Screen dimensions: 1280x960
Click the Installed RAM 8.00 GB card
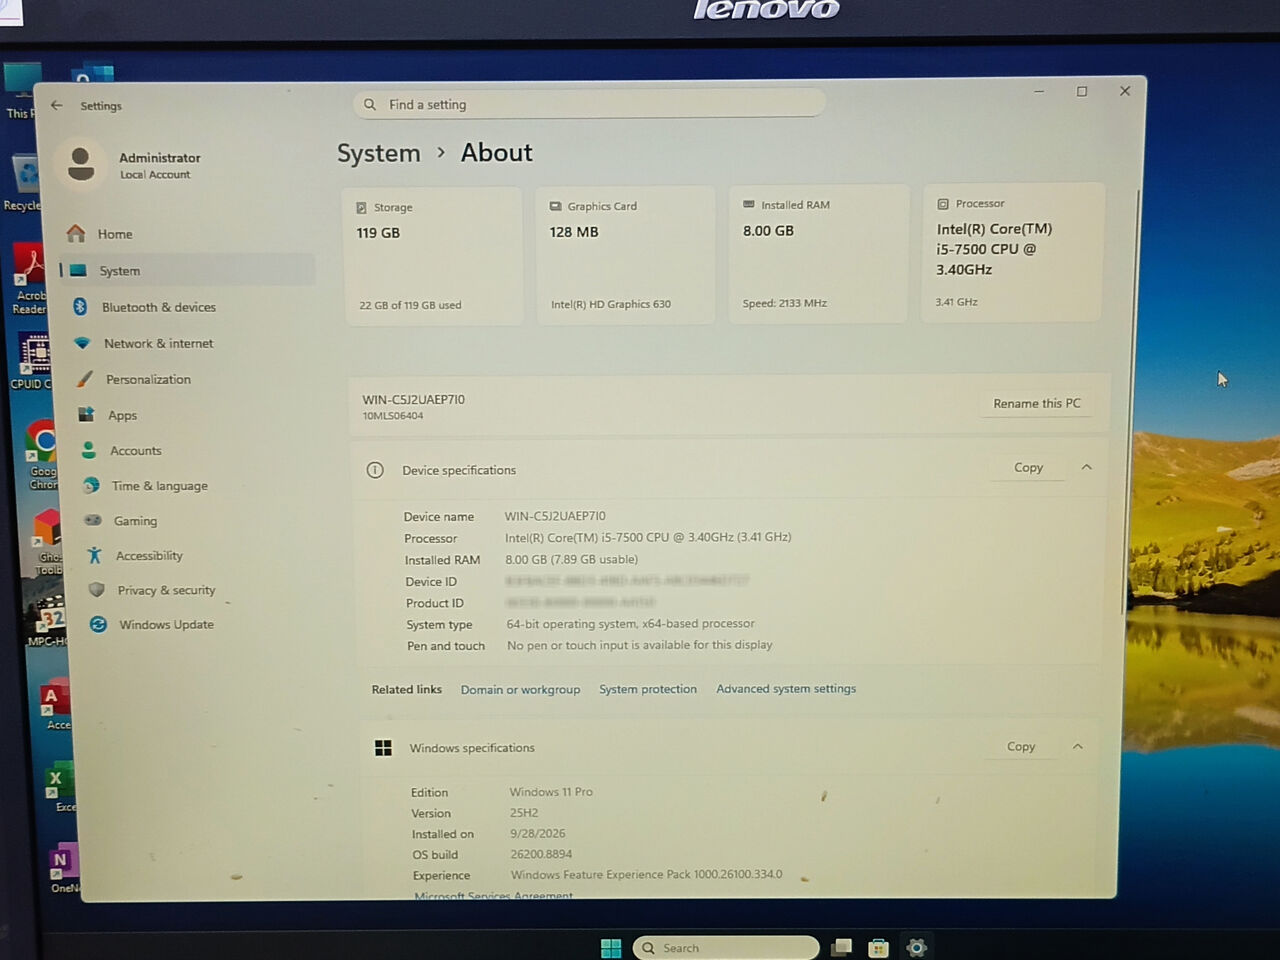(819, 254)
